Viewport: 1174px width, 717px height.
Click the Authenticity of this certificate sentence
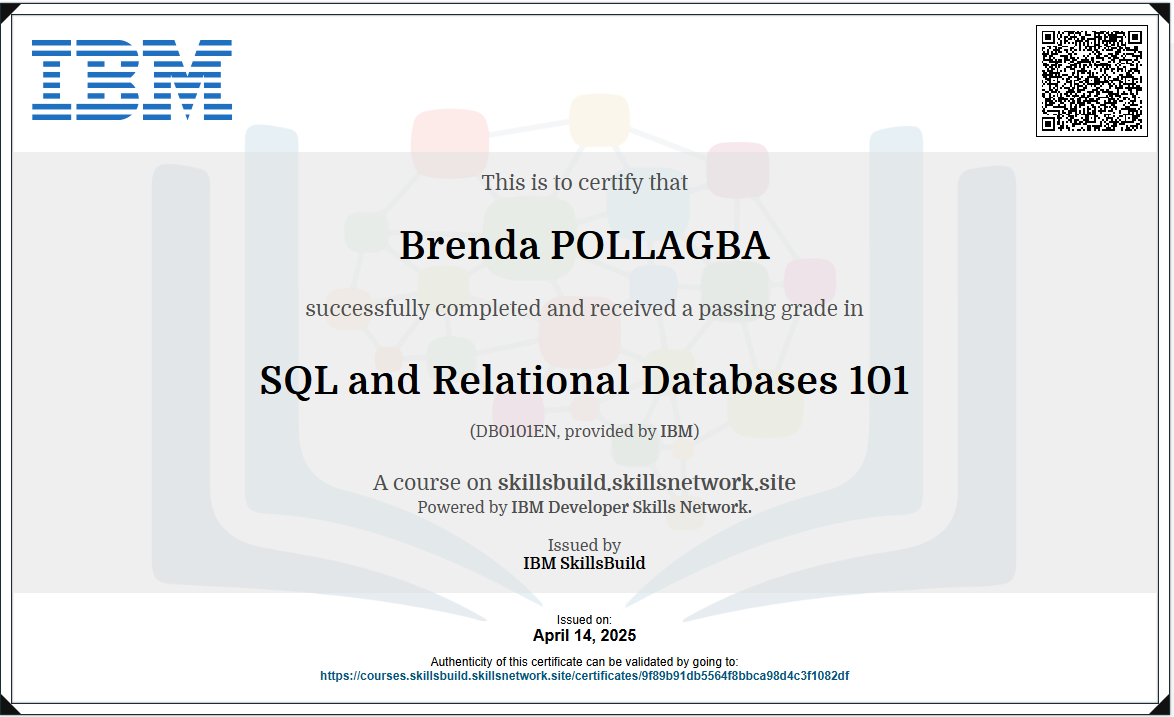[x=584, y=662]
